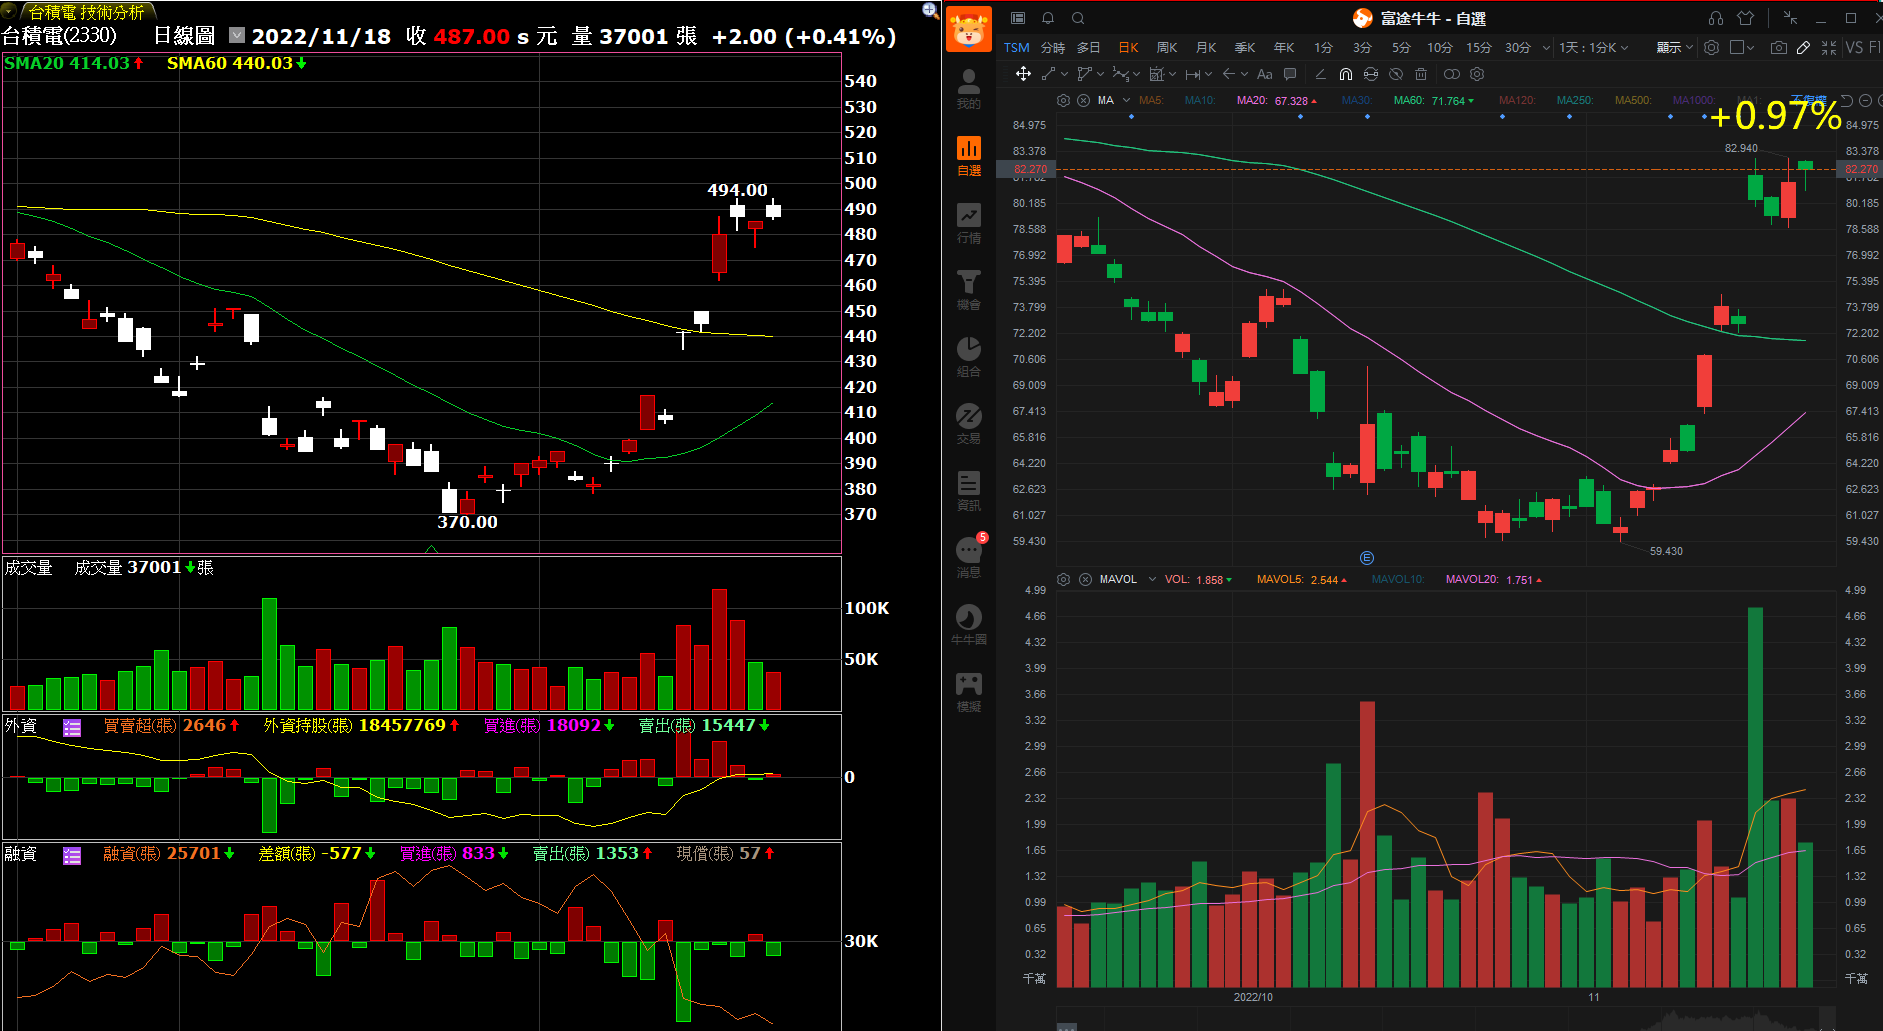Open 外資 detail list icon
1883x1031 pixels.
[x=72, y=728]
